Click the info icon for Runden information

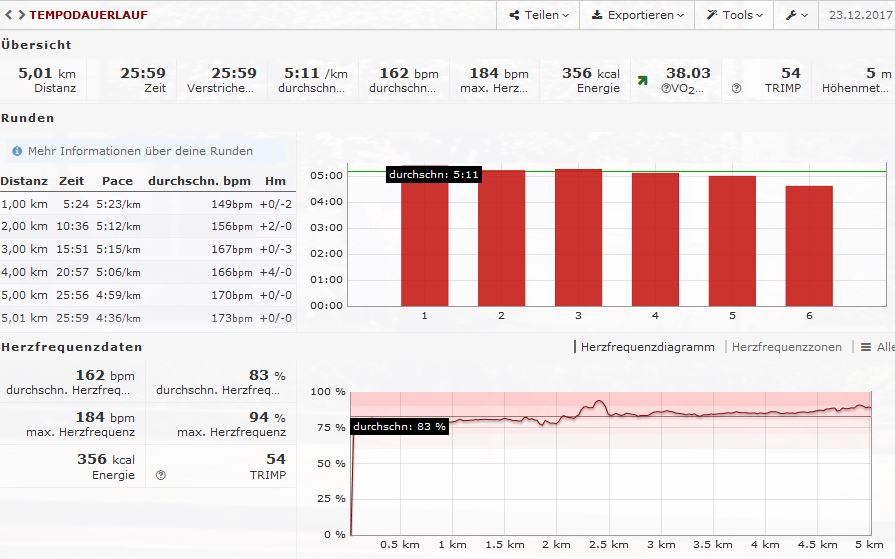pos(17,151)
